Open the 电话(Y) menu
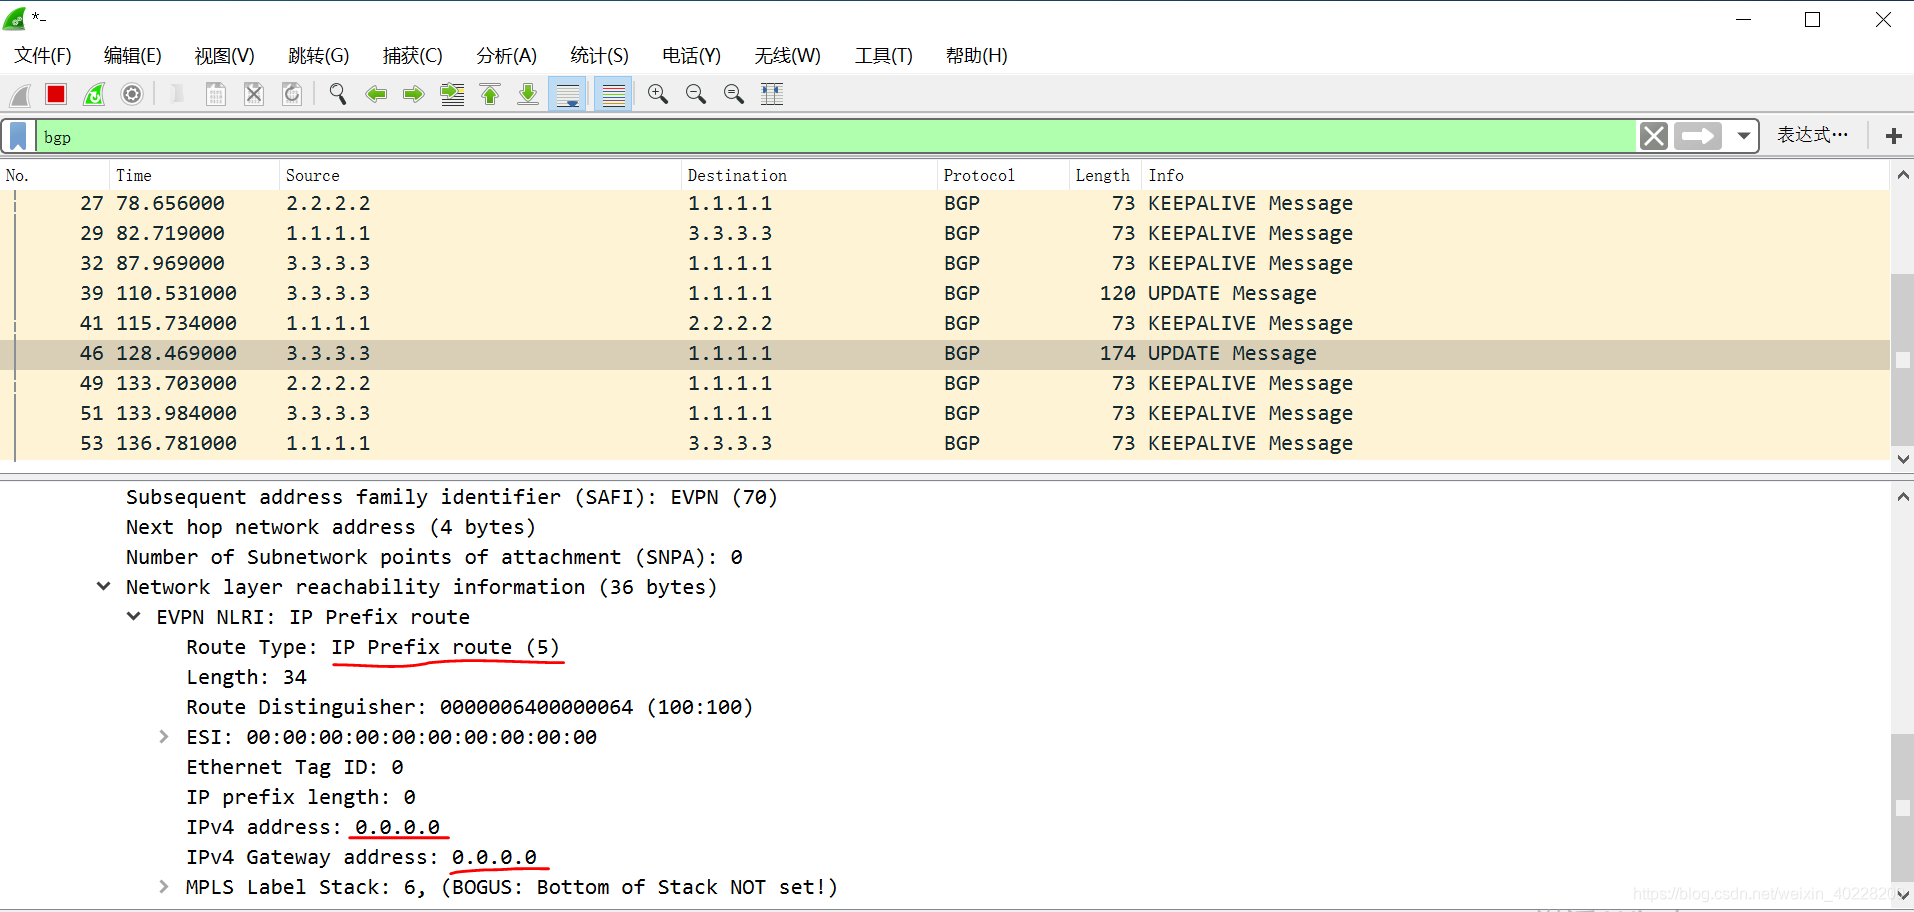The image size is (1914, 912). tap(691, 56)
